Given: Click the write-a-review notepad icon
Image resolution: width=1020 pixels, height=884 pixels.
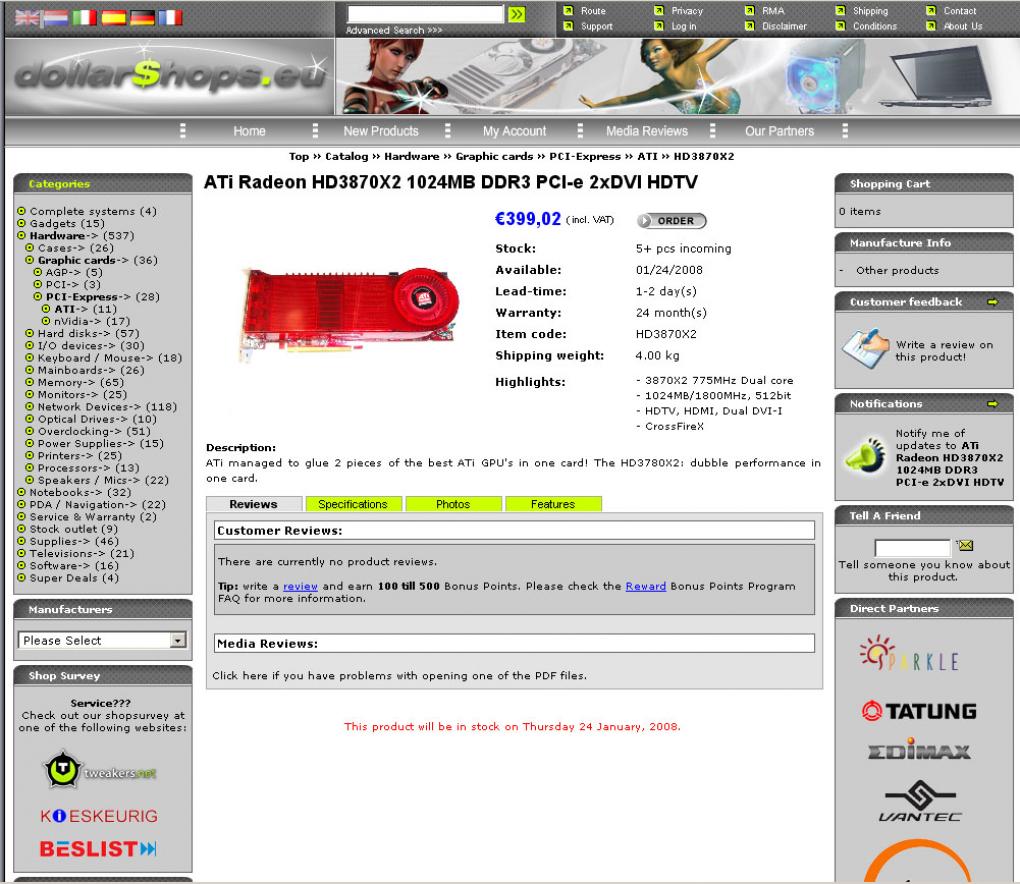Looking at the screenshot, I should pyautogui.click(x=865, y=349).
